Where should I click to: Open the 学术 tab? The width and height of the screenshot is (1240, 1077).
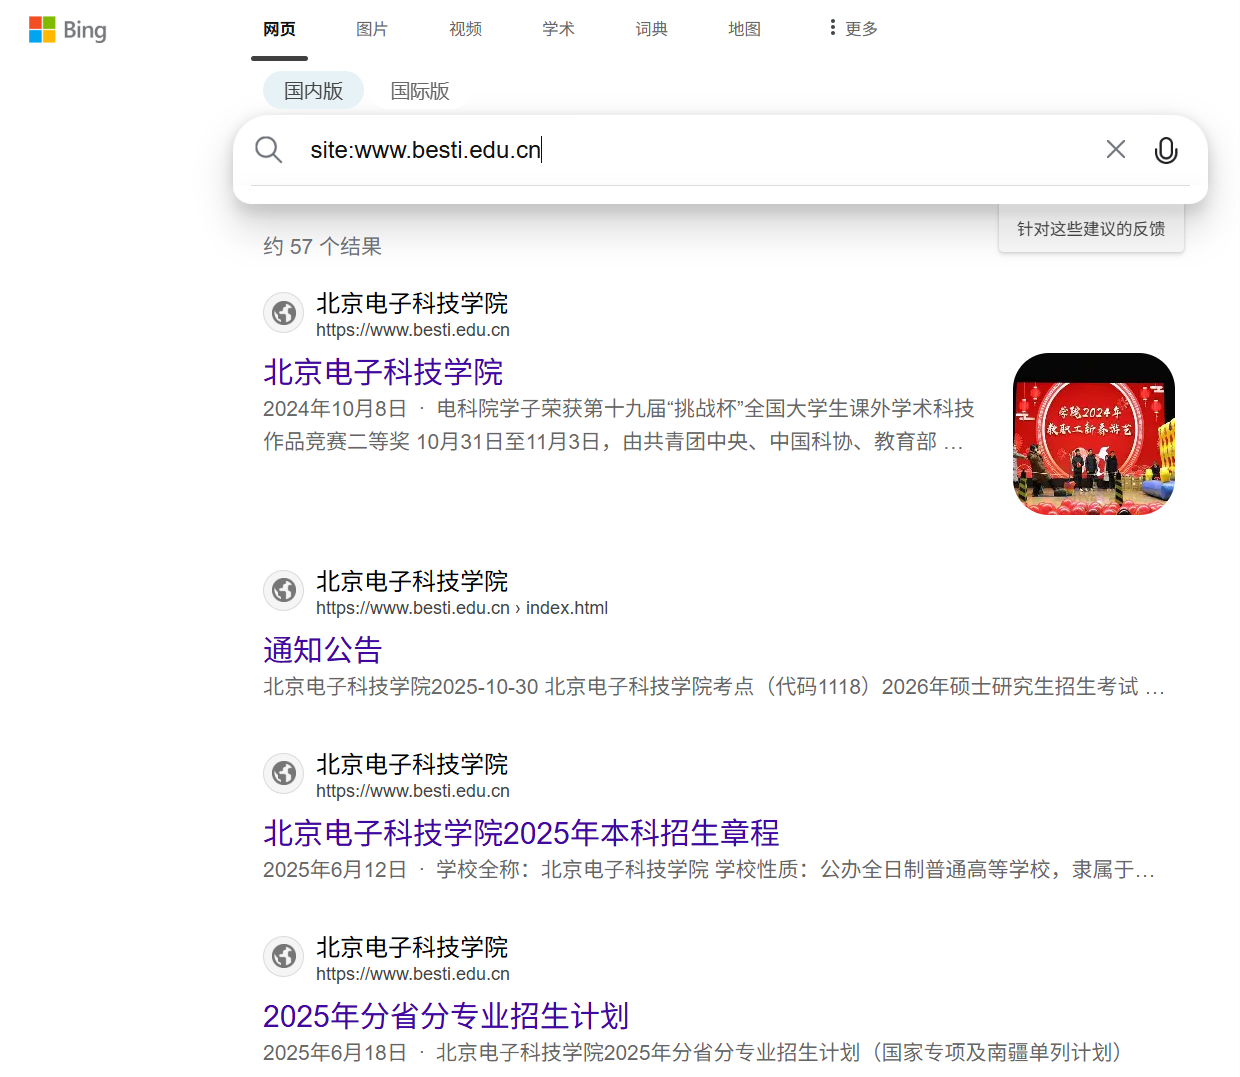tap(558, 29)
